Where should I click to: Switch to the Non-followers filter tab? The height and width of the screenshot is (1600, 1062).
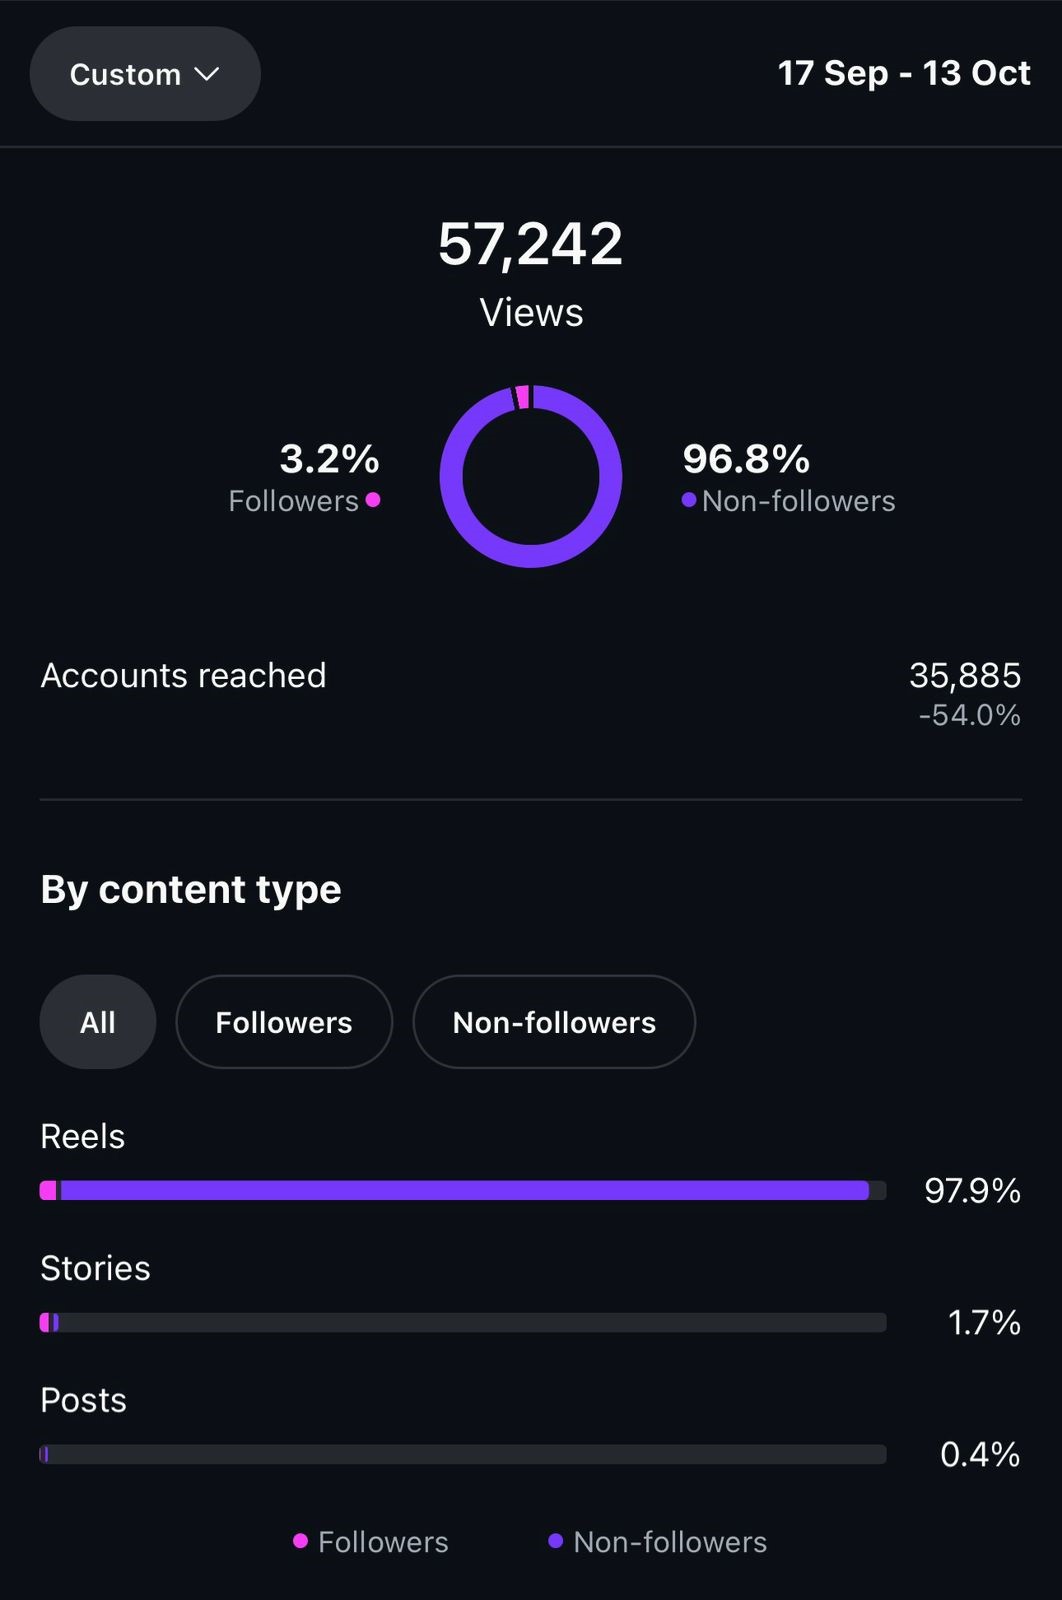pos(554,1022)
